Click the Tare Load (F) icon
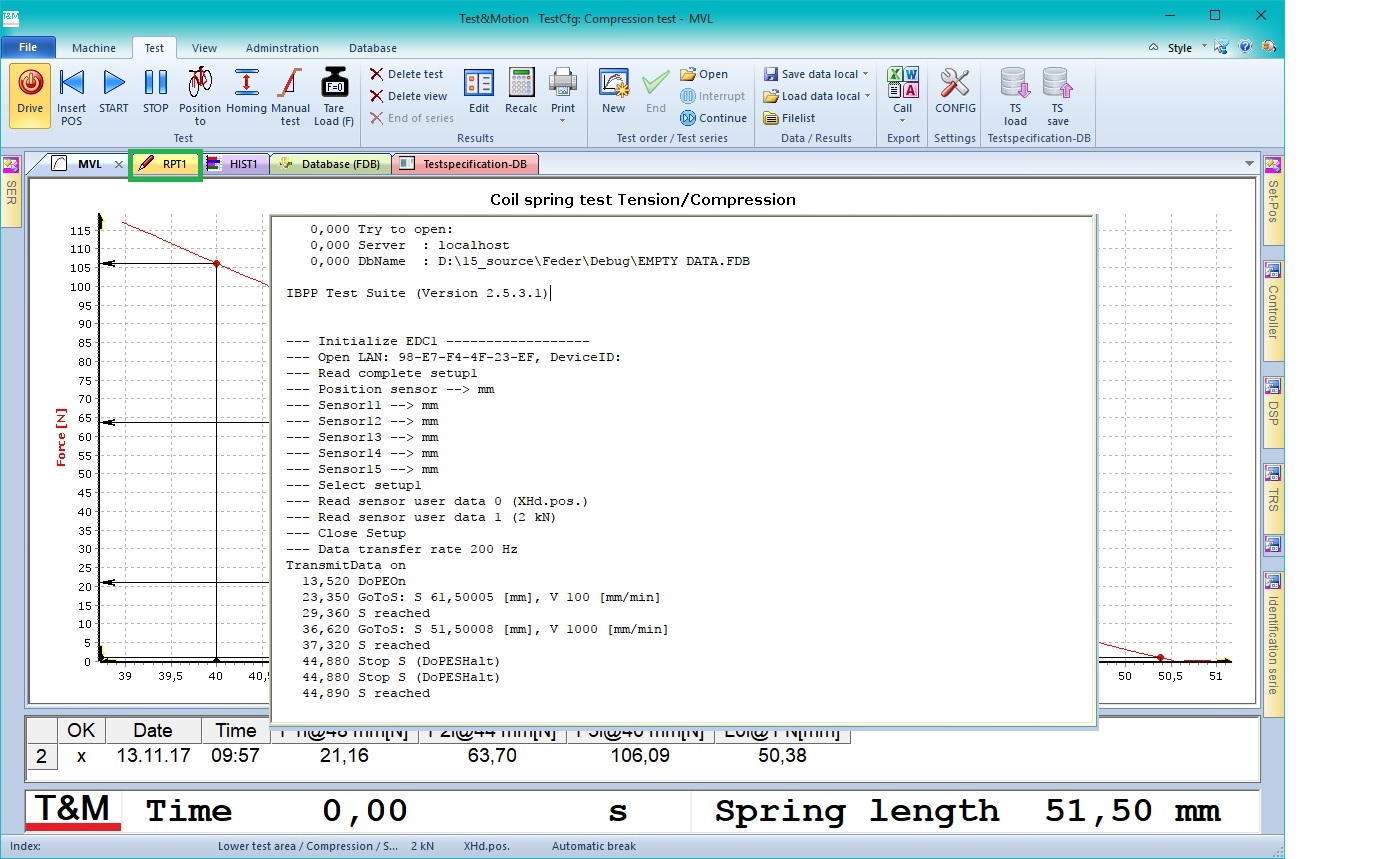Image resolution: width=1387 pixels, height=859 pixels. pyautogui.click(x=334, y=96)
